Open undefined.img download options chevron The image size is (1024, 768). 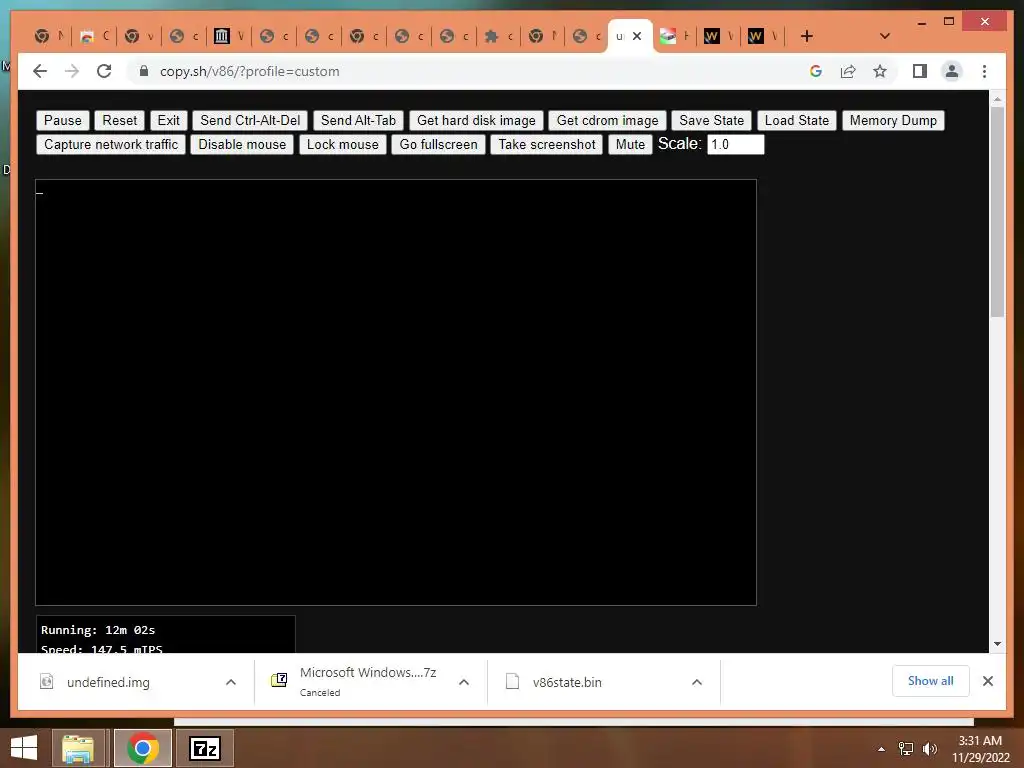(231, 682)
